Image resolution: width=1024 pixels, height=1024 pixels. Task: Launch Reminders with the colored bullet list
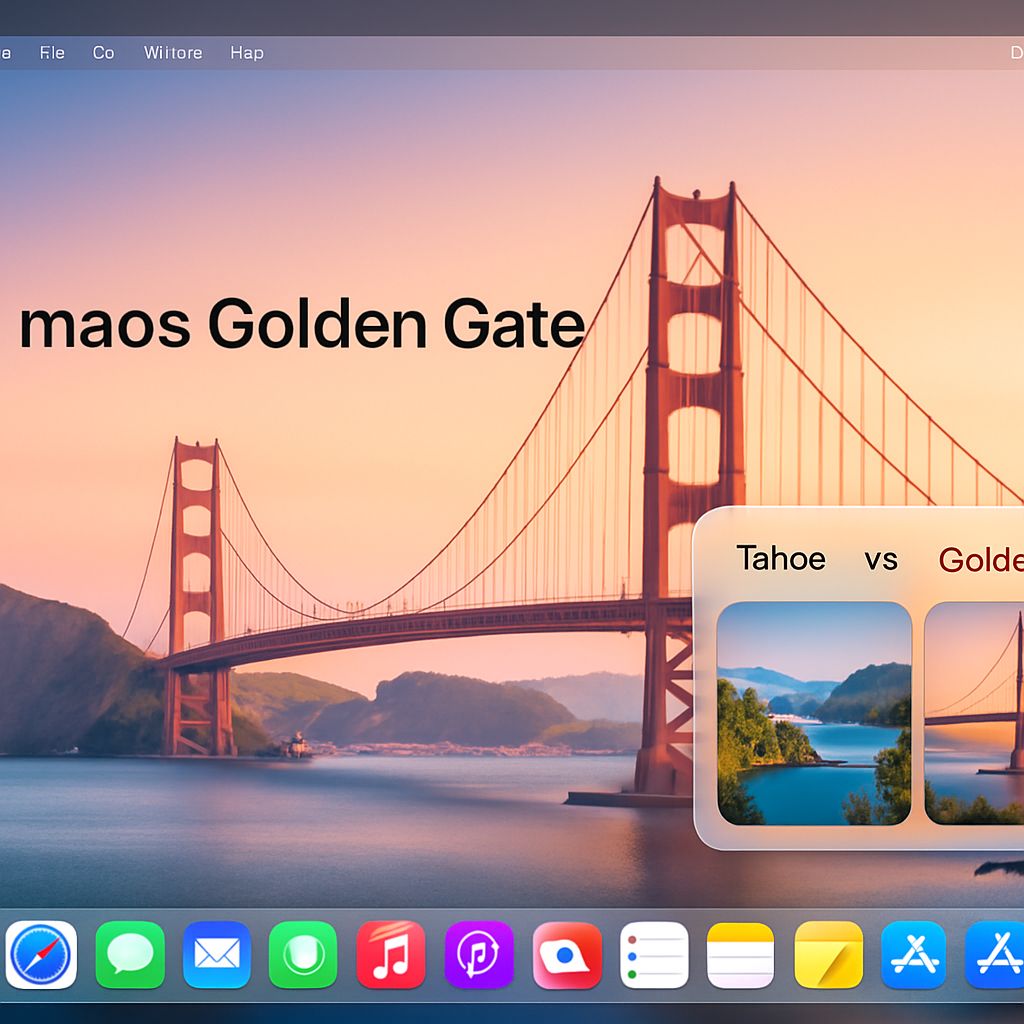click(654, 955)
